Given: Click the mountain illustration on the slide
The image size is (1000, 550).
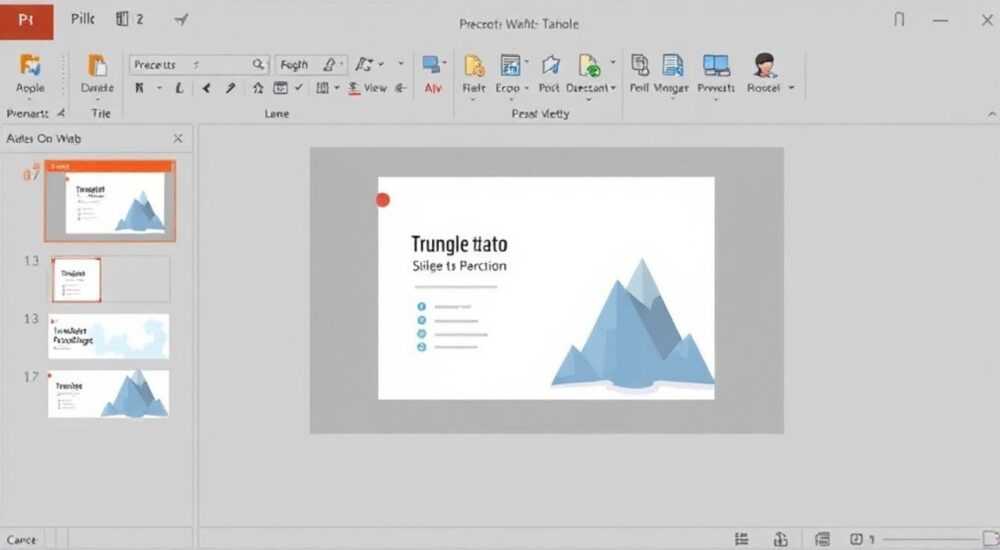Looking at the screenshot, I should pos(633,325).
